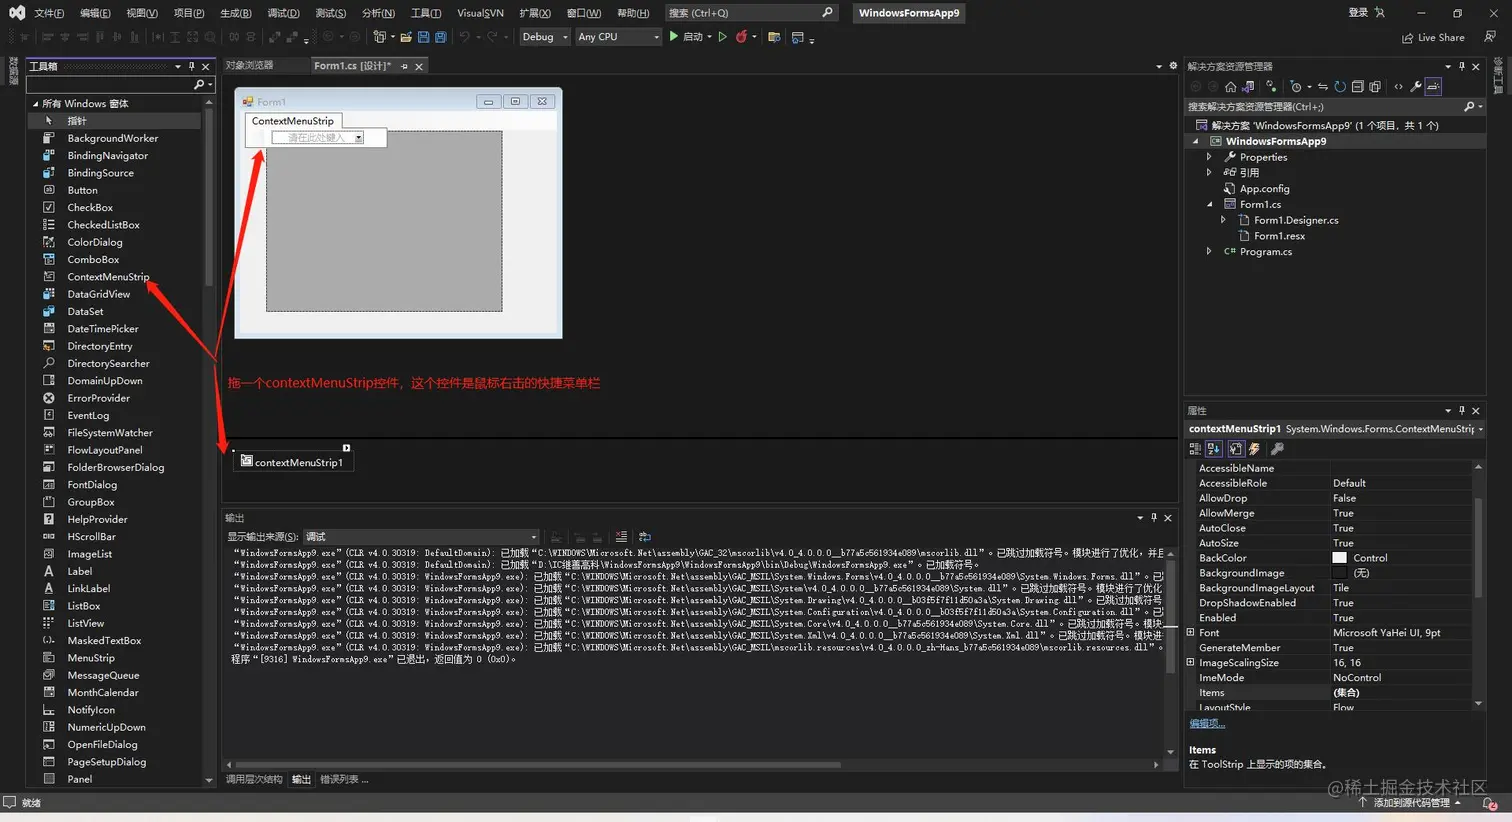The image size is (1512, 822).
Task: Select contextMenuStrip1 component in tray
Action: [x=293, y=461]
